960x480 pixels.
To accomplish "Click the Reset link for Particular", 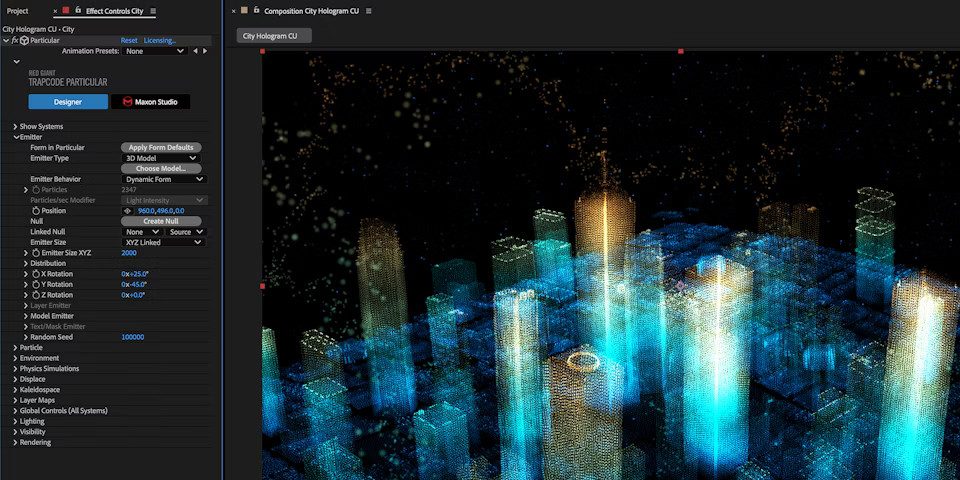I will point(129,41).
